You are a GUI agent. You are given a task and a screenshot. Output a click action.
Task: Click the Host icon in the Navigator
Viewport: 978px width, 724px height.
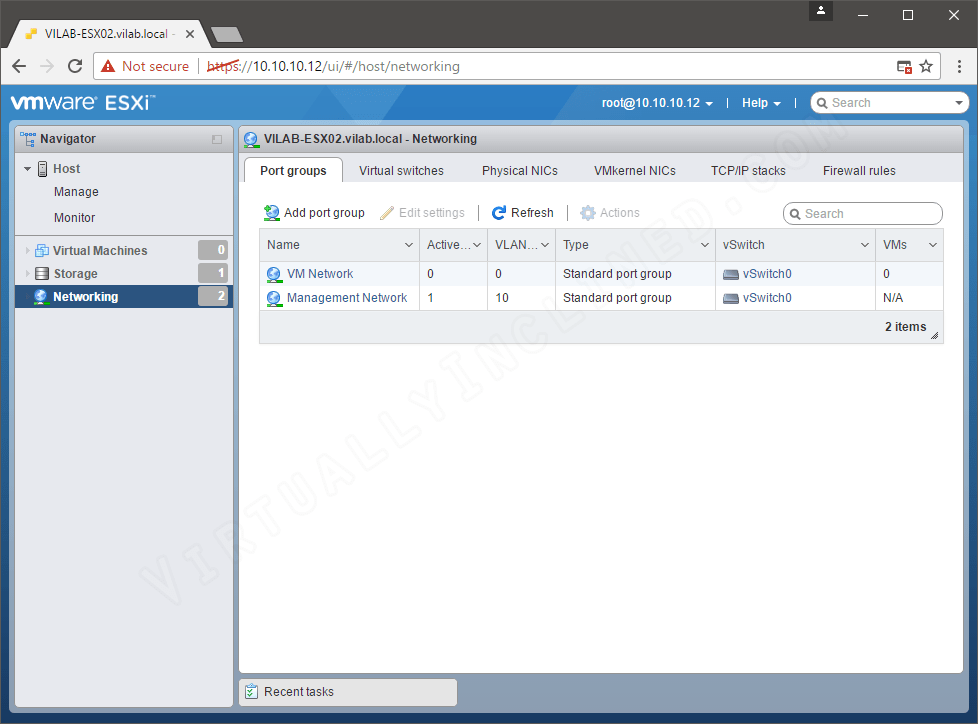tap(43, 168)
